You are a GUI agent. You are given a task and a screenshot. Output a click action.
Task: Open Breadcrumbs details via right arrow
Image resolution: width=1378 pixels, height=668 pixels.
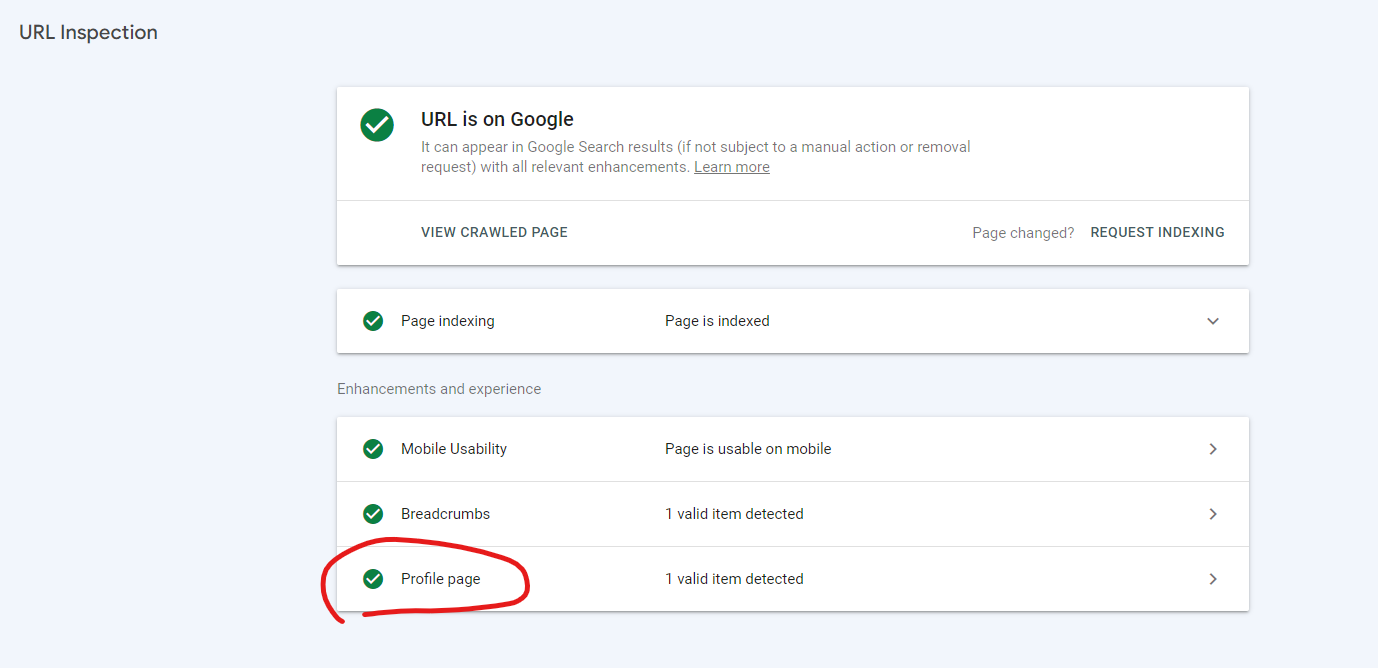[1212, 514]
